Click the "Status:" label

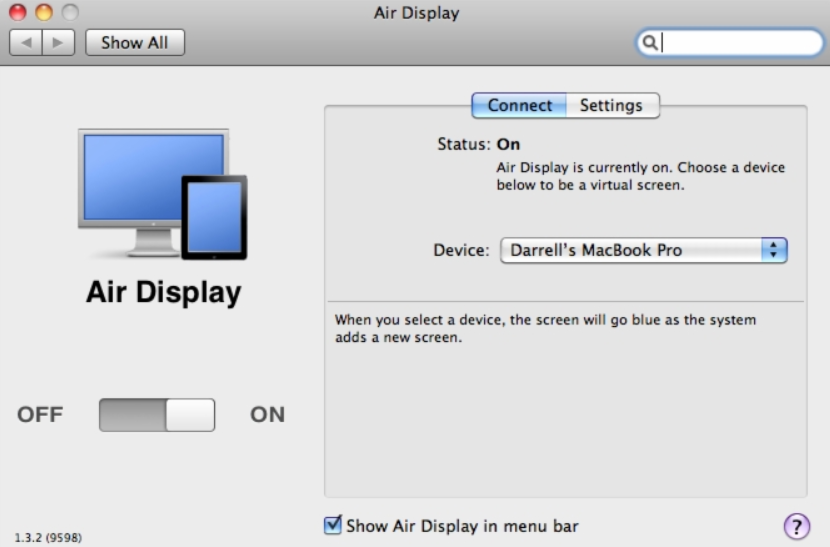point(464,144)
